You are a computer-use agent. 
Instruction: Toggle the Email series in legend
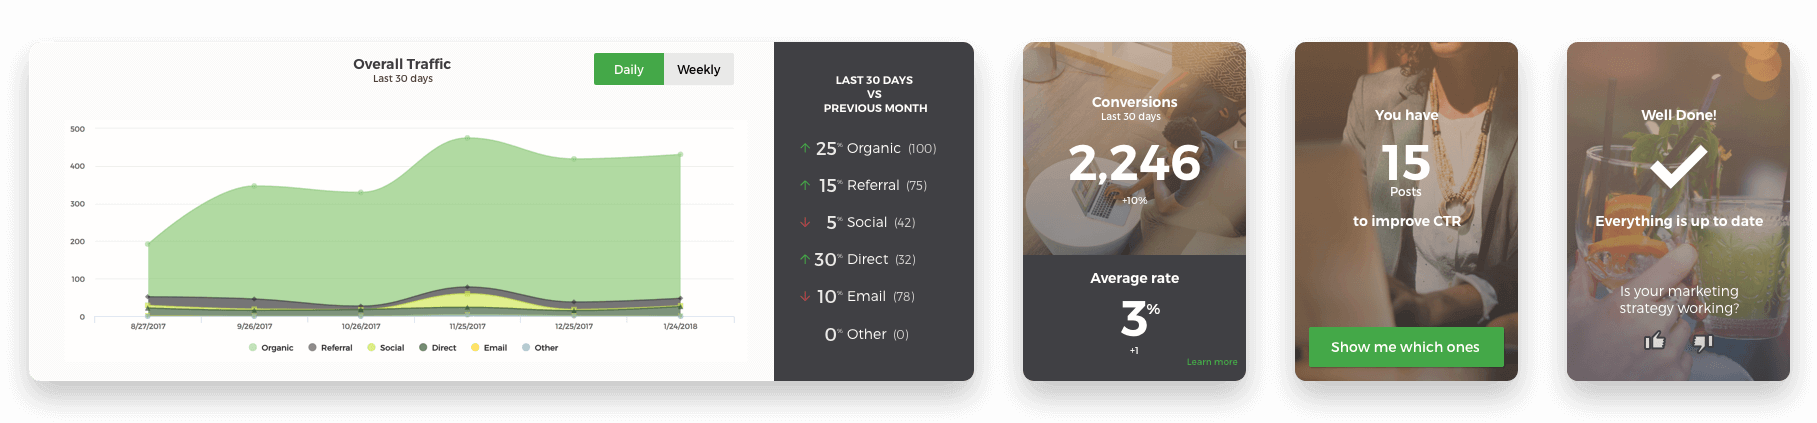pyautogui.click(x=489, y=348)
